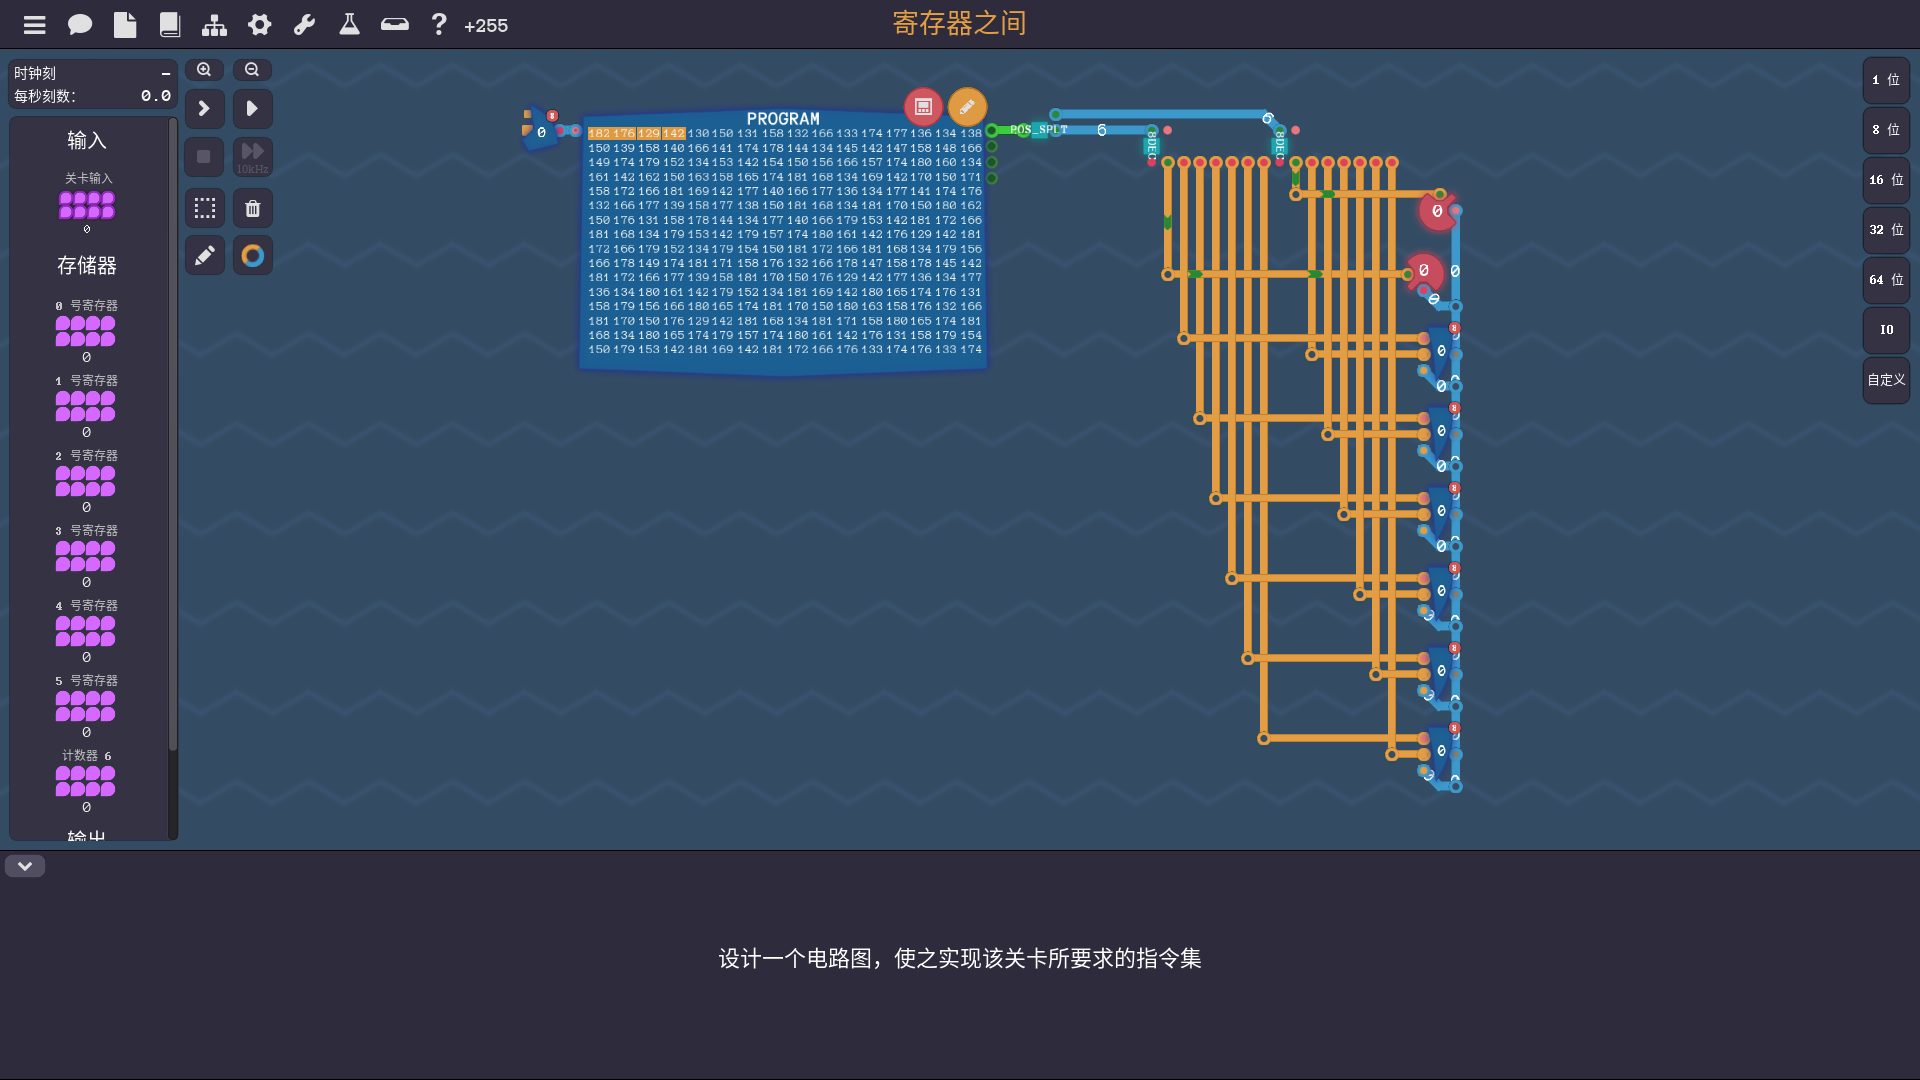1920x1080 pixels.
Task: Open the flask lab icon
Action: point(349,25)
